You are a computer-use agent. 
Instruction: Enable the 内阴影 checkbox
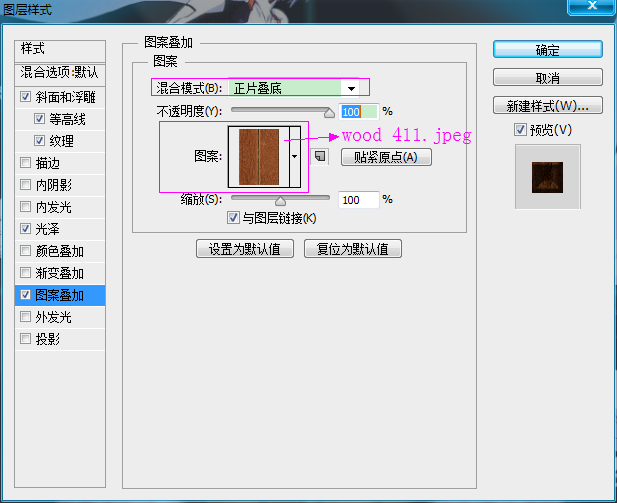pyautogui.click(x=26, y=185)
